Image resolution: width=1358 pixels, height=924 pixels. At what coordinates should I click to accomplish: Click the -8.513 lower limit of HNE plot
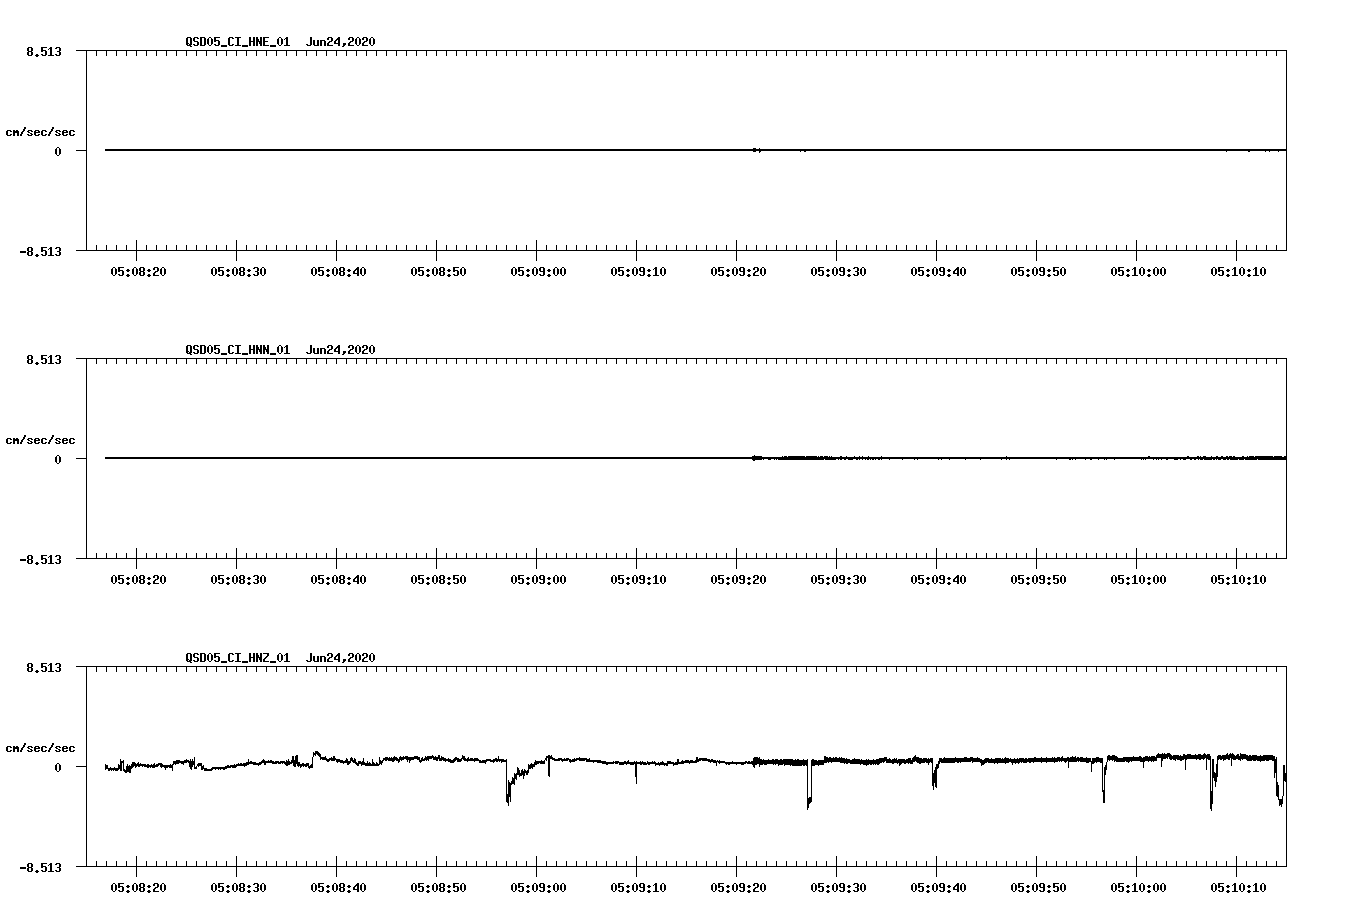coord(41,251)
